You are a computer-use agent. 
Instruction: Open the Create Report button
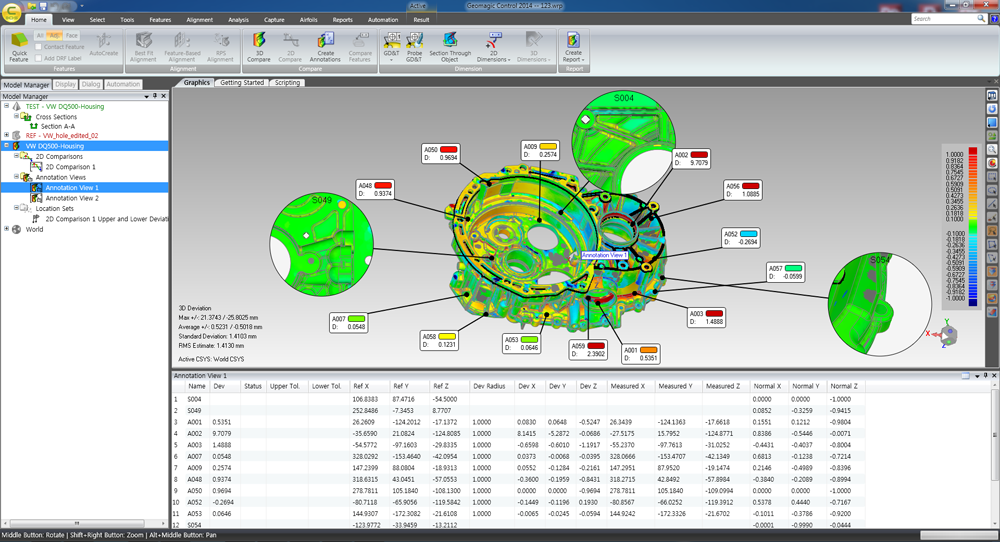click(x=573, y=46)
